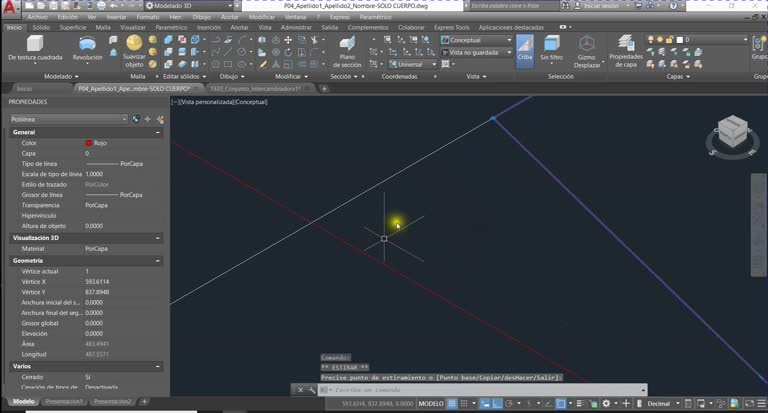Toggle snap mode in status bar

463,404
